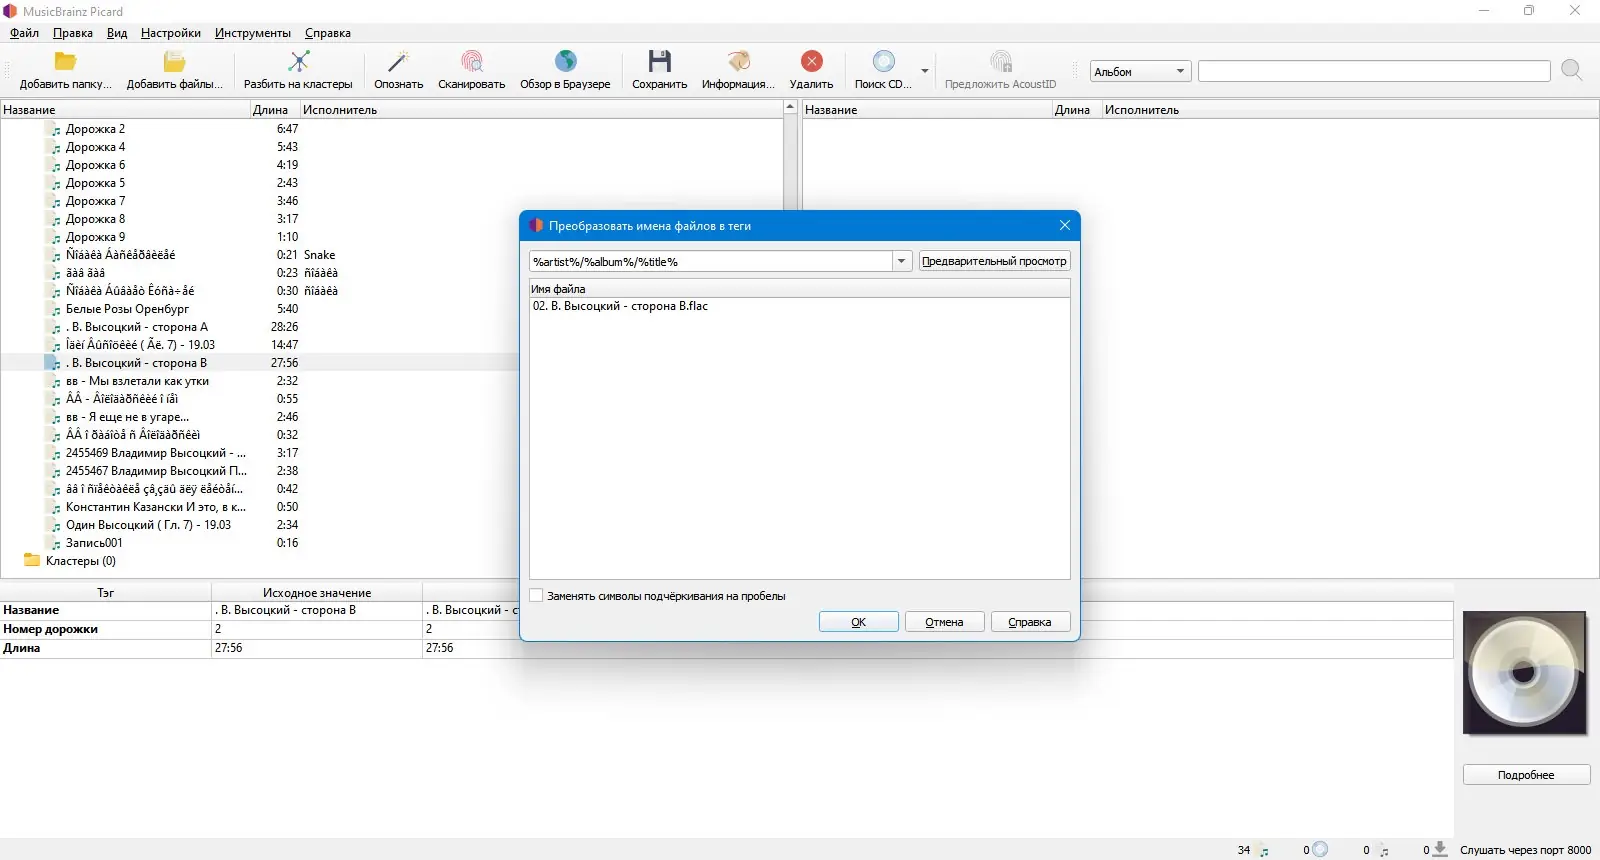Click the MusicBrainz Picard app logo icon
The image size is (1600, 860).
tap(10, 11)
